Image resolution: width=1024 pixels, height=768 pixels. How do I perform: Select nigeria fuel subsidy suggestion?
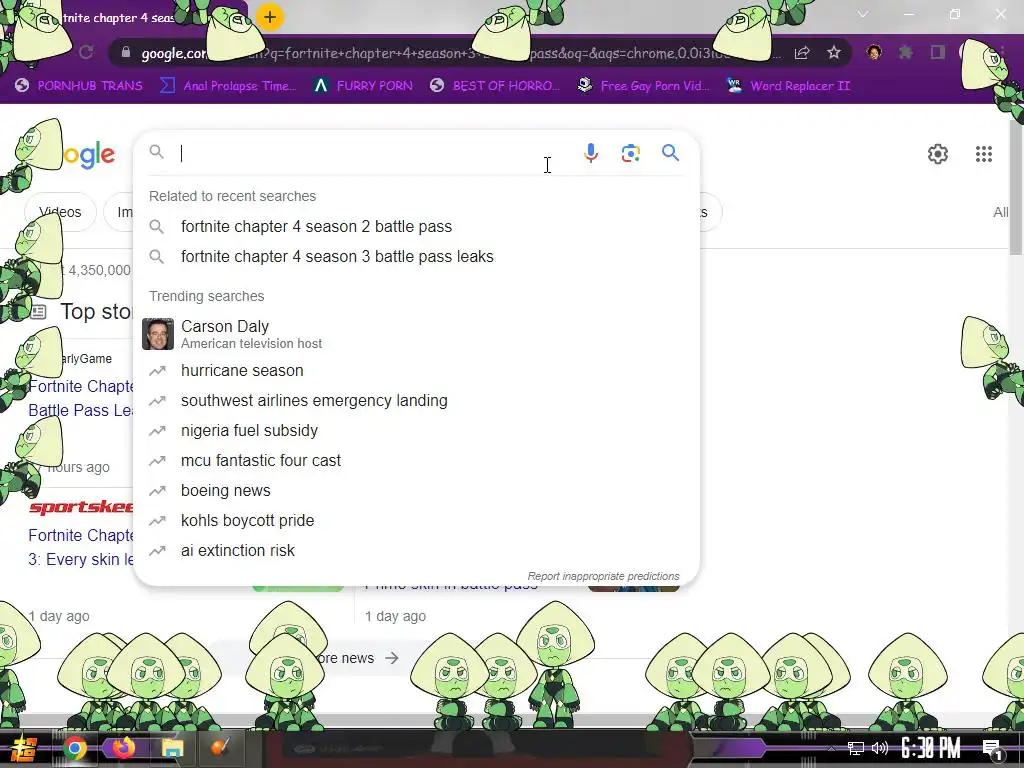pos(249,430)
